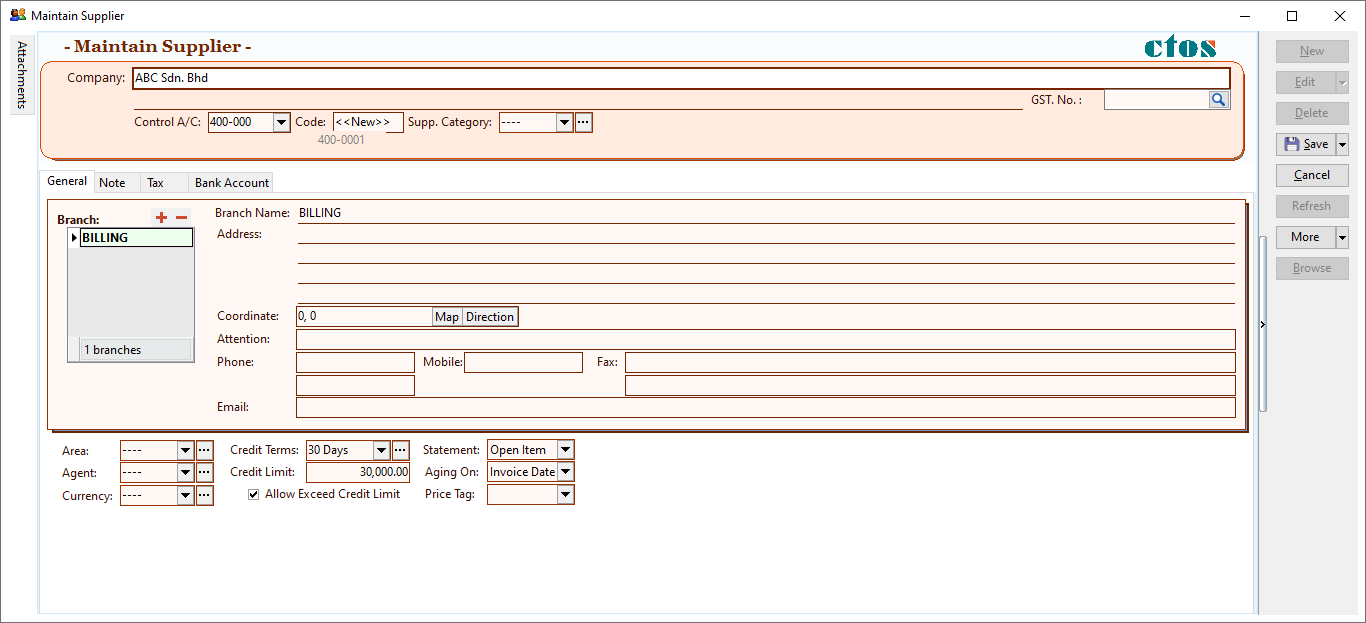The image size is (1366, 623).
Task: Select the BILLING branch in list
Action: (x=136, y=238)
